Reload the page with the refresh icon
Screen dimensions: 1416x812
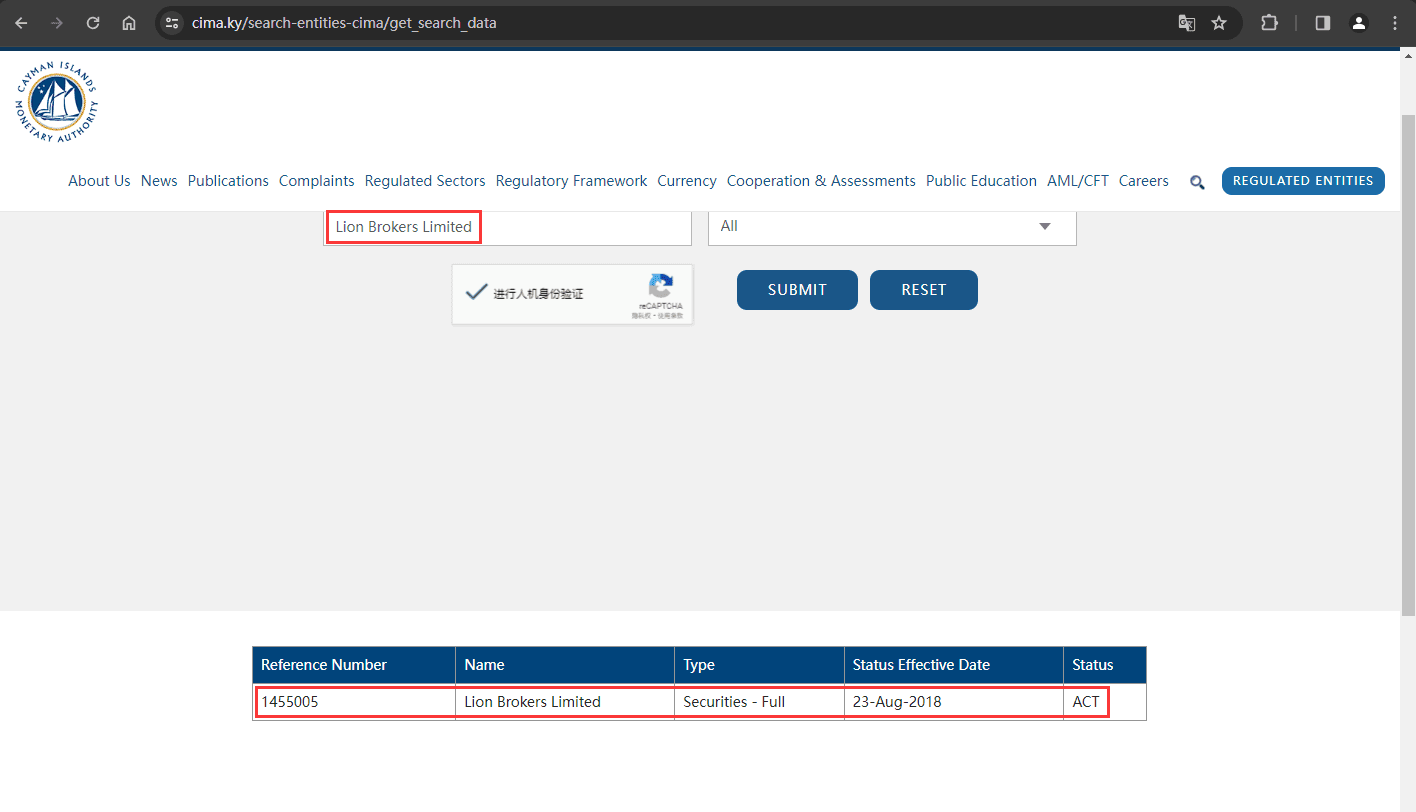[93, 23]
